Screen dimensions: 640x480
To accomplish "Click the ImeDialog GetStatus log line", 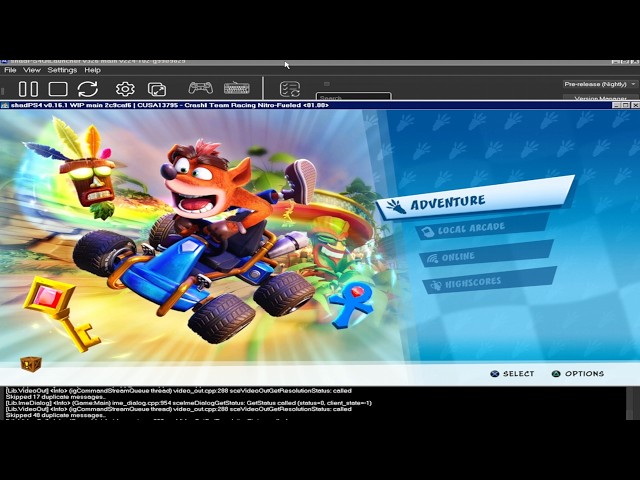I will [x=189, y=403].
